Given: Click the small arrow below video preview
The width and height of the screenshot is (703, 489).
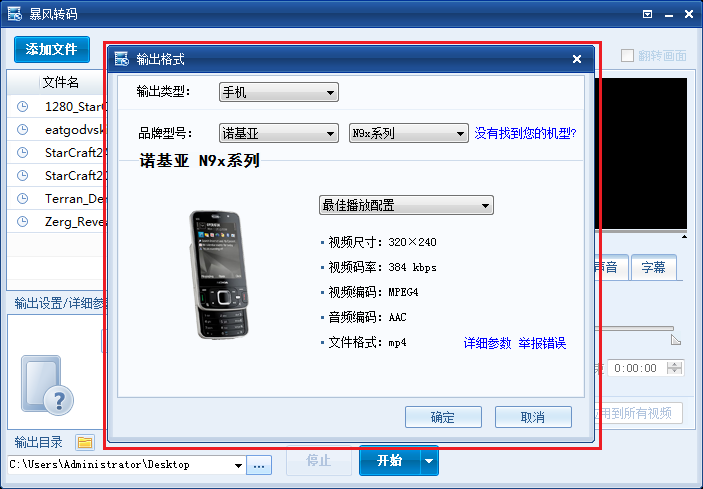Looking at the screenshot, I should coord(684,237).
